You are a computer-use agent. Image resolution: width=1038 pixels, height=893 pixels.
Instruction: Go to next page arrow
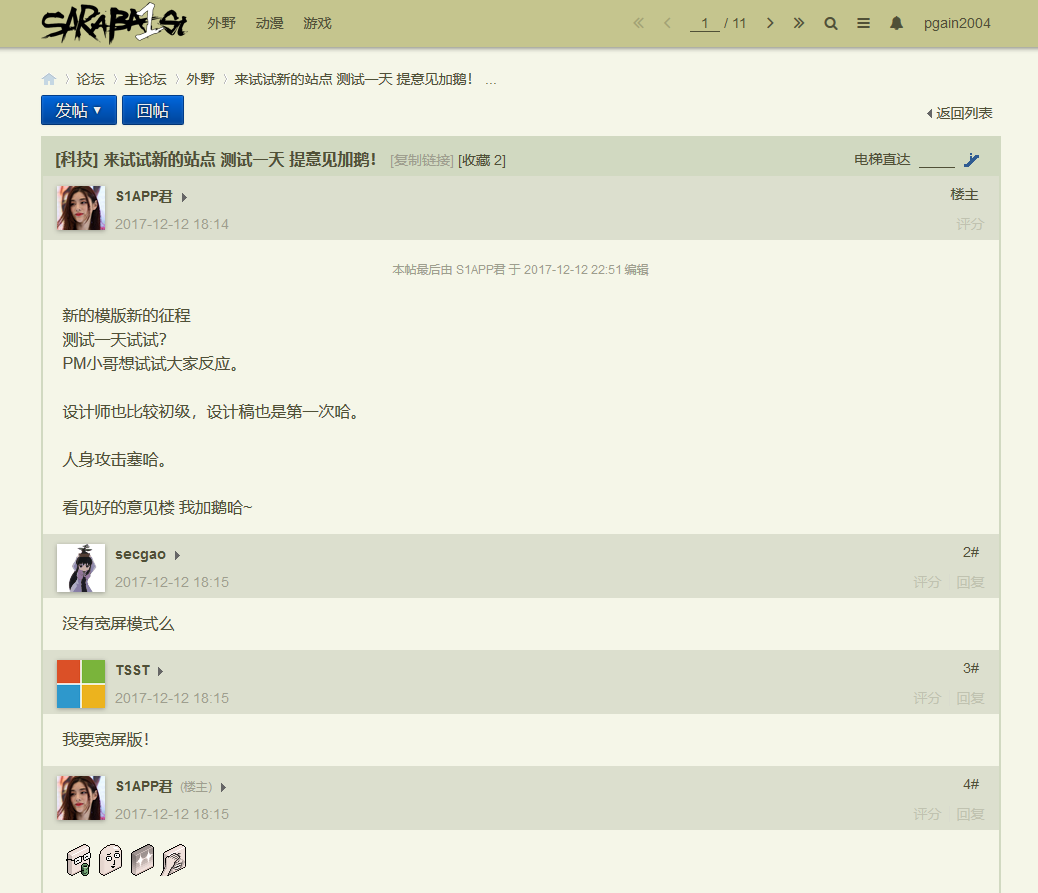tap(769, 23)
